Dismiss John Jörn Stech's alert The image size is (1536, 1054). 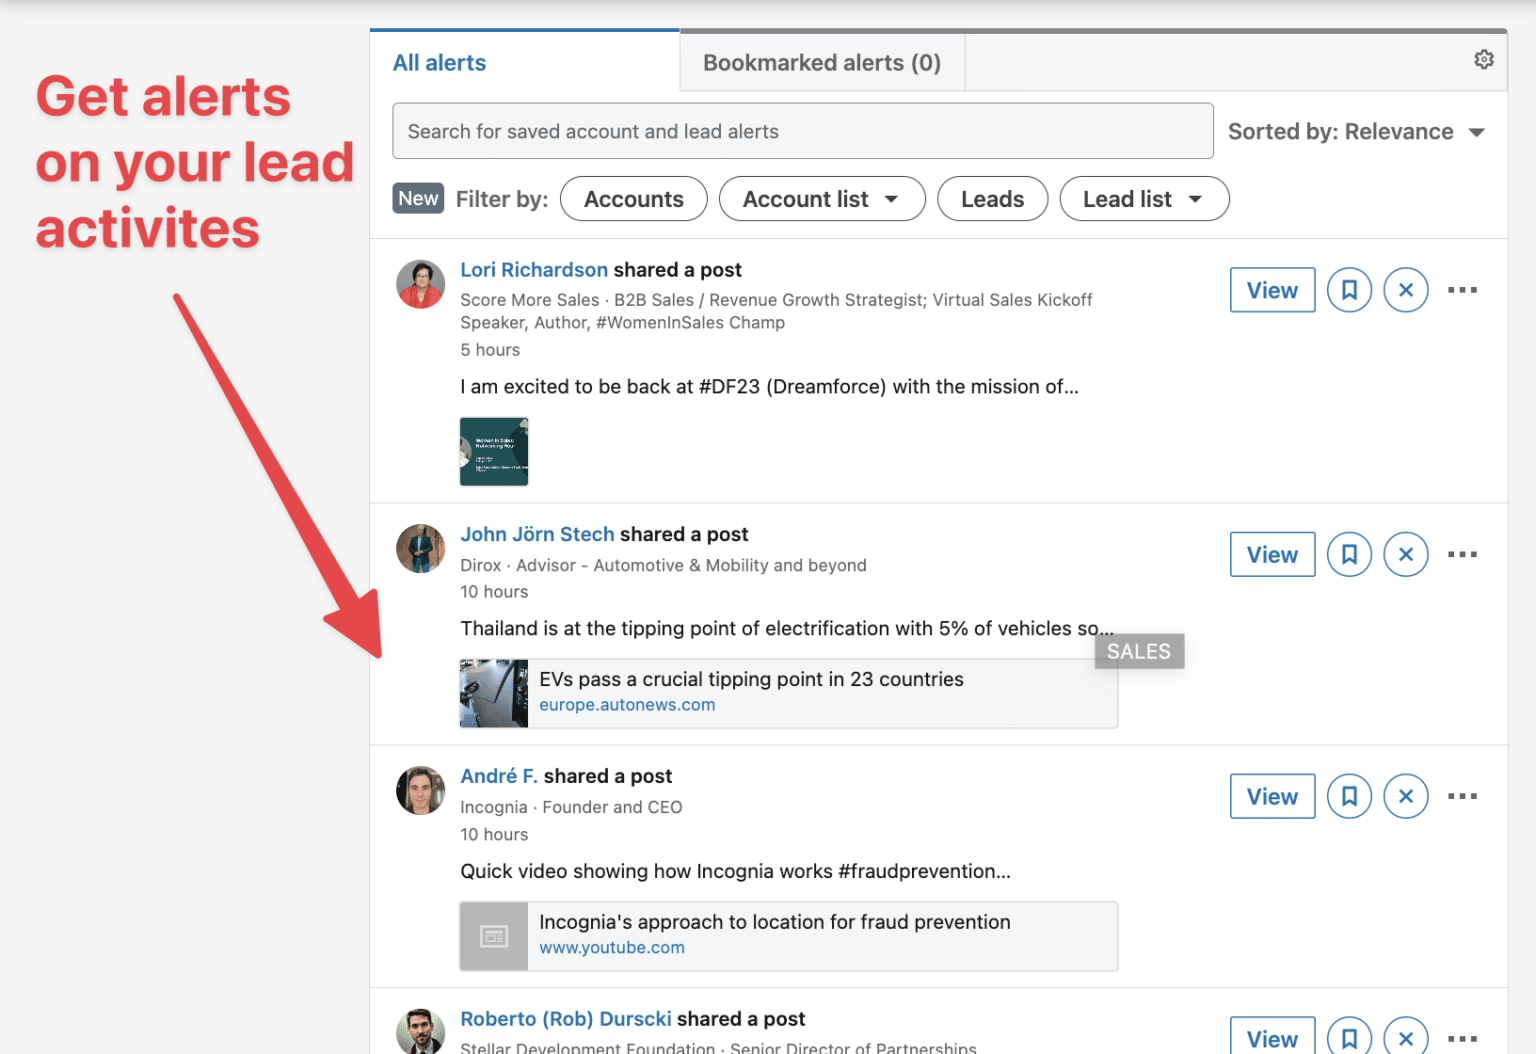[1406, 554]
